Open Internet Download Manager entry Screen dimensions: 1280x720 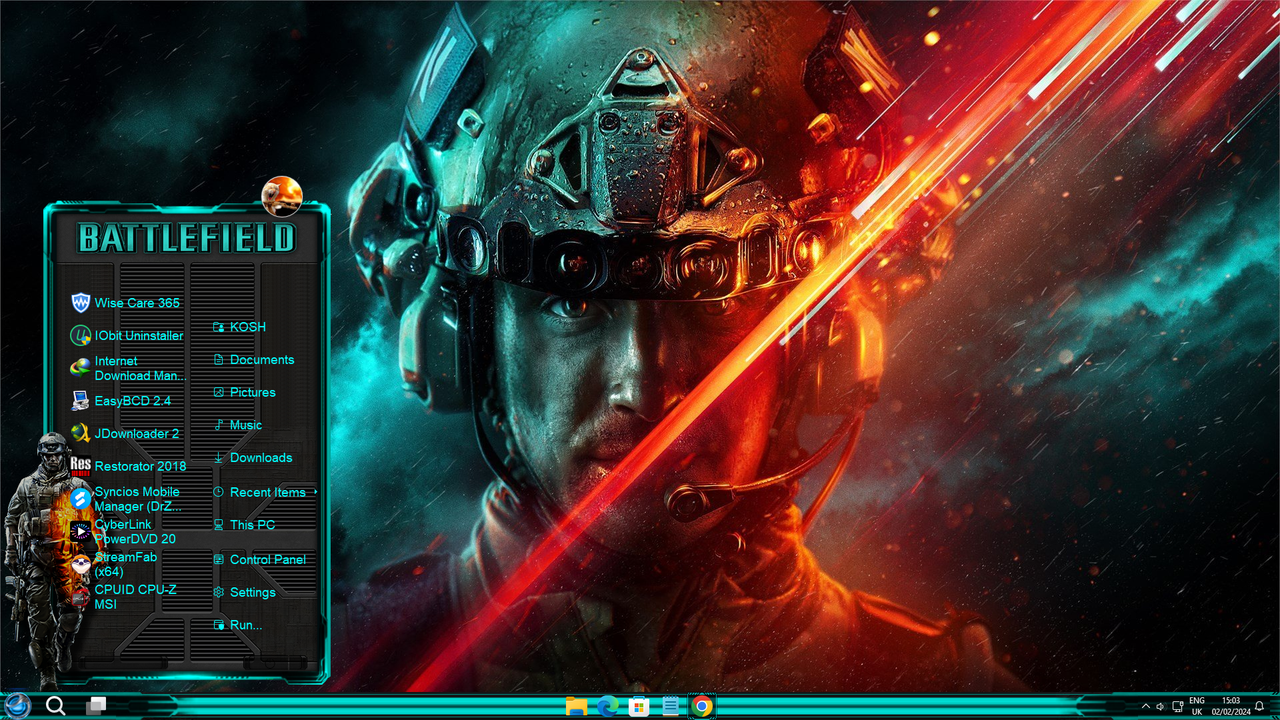[x=127, y=368]
